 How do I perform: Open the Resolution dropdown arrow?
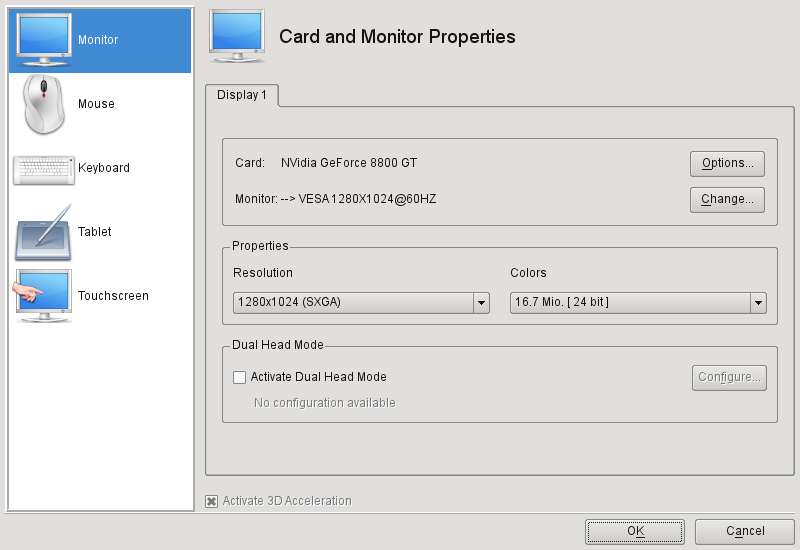(x=481, y=303)
